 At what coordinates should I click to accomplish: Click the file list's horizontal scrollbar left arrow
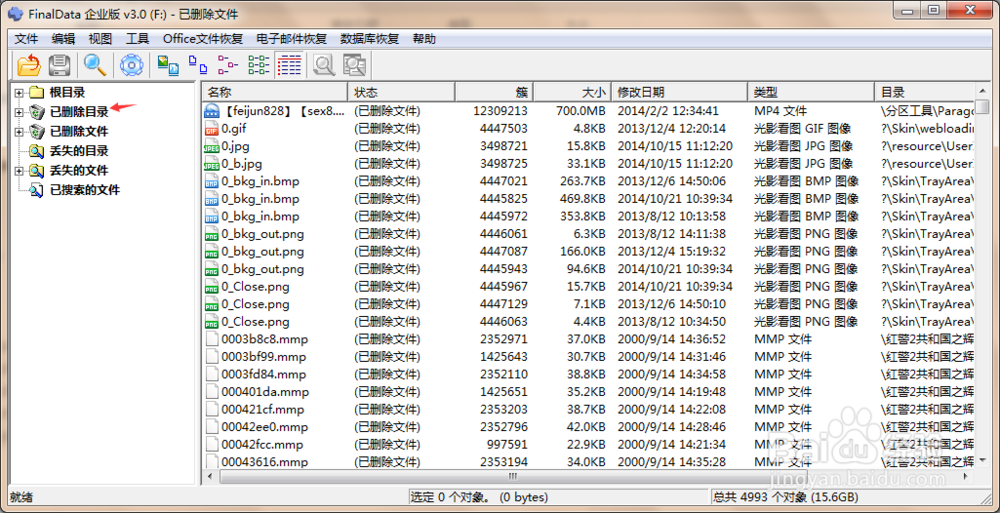coord(209,477)
